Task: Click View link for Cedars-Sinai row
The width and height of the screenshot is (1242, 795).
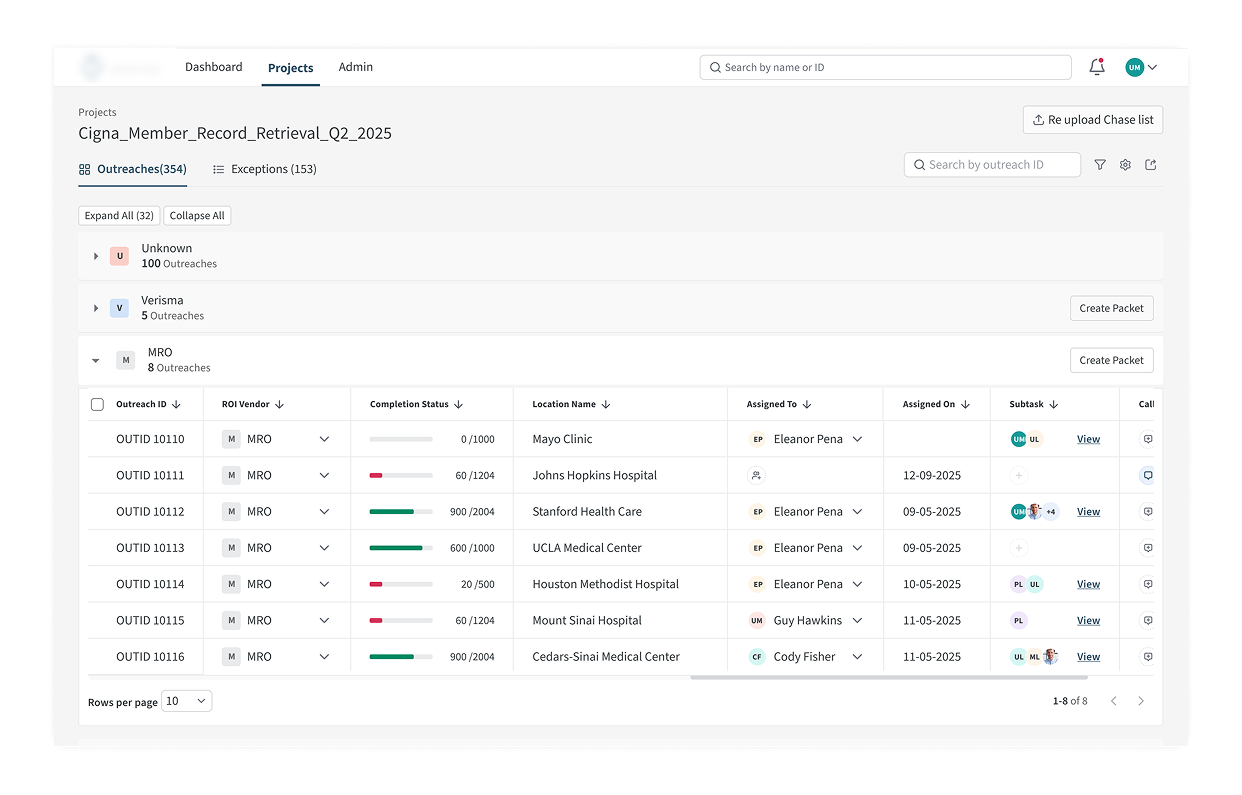Action: [x=1088, y=657]
